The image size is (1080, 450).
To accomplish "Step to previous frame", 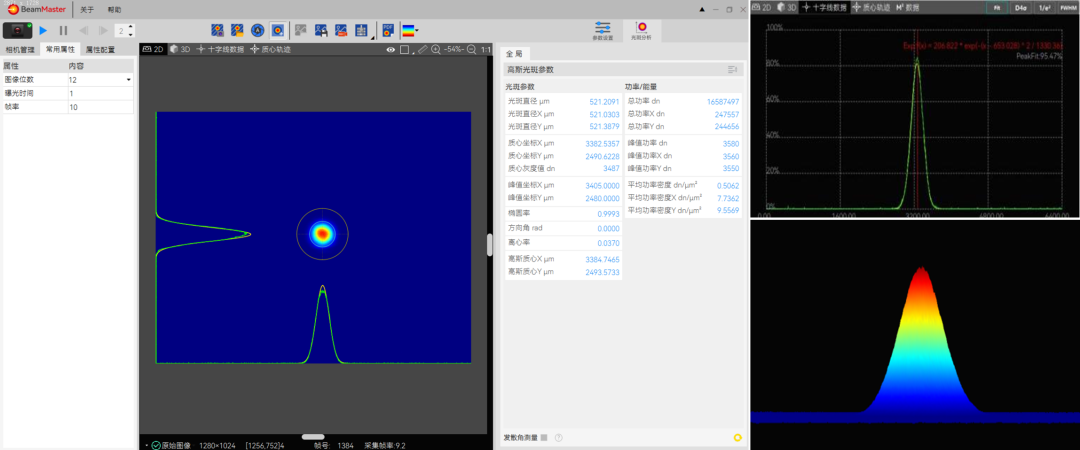I will tap(83, 30).
